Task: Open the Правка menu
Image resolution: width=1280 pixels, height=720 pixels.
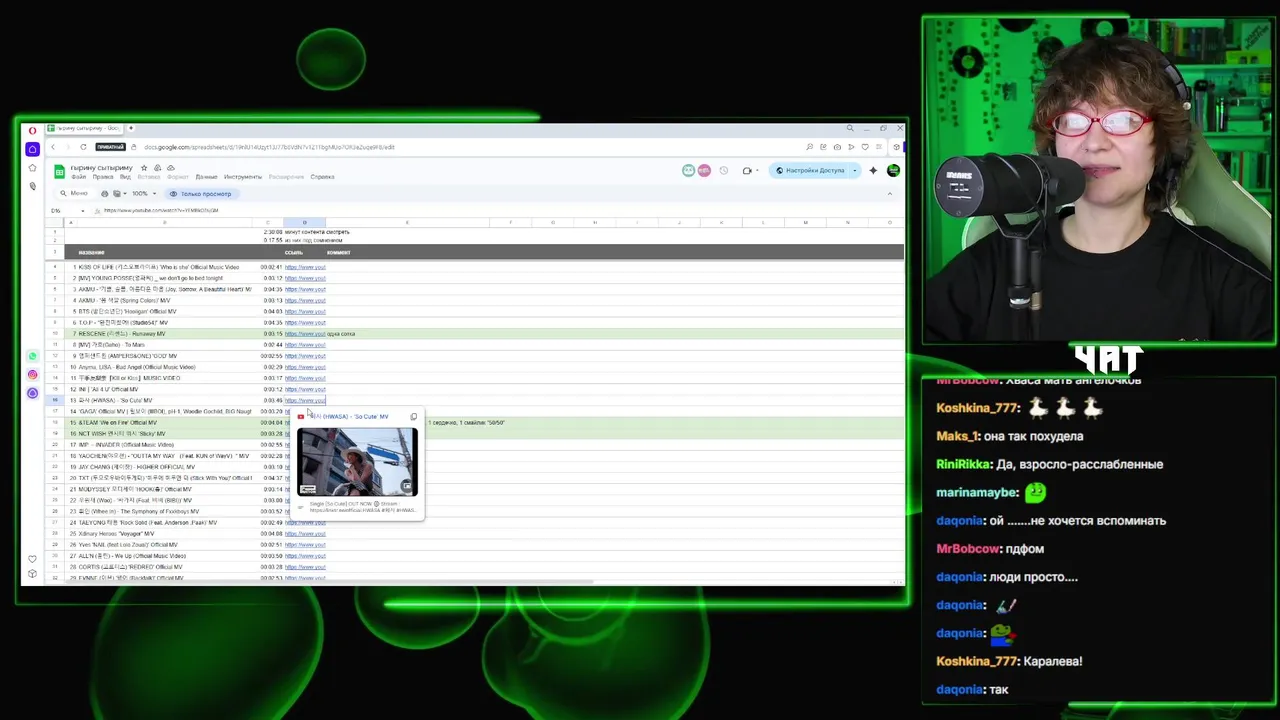Action: (102, 177)
